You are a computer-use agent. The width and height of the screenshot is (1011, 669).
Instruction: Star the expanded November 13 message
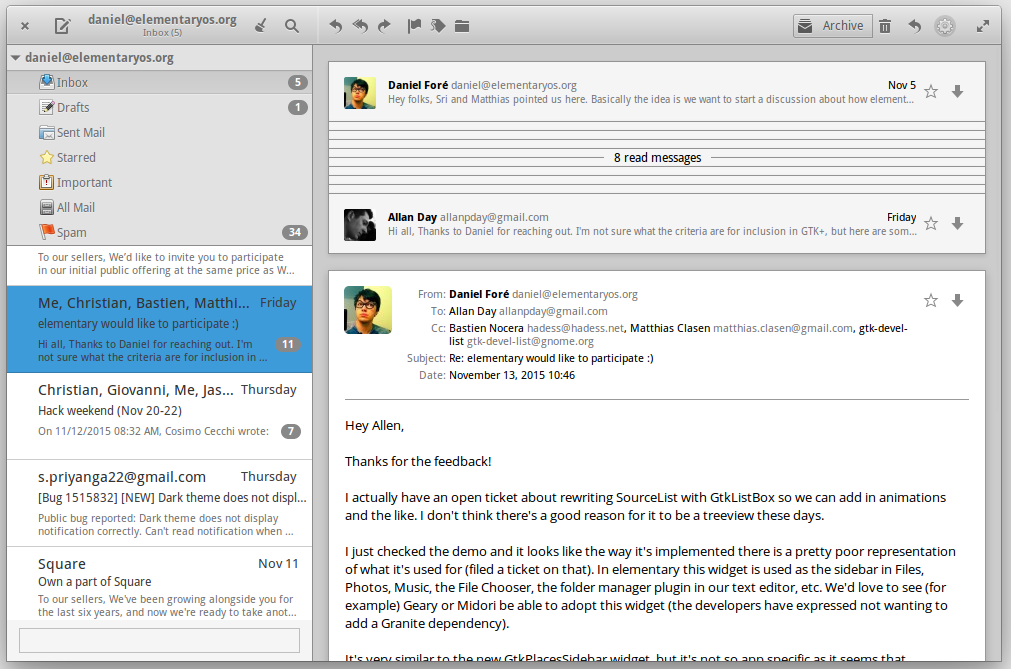[x=931, y=300]
